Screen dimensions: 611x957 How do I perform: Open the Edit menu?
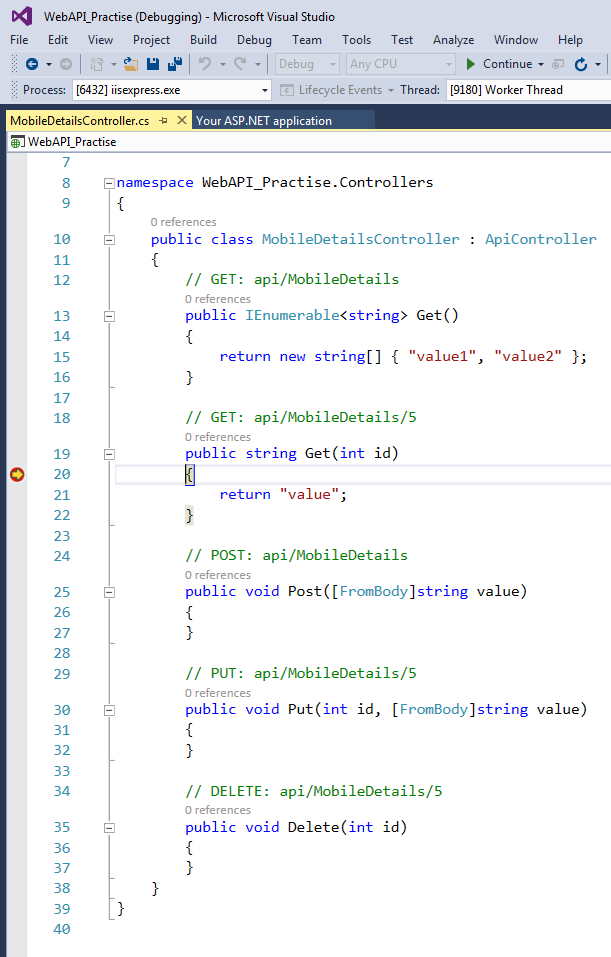[x=58, y=40]
